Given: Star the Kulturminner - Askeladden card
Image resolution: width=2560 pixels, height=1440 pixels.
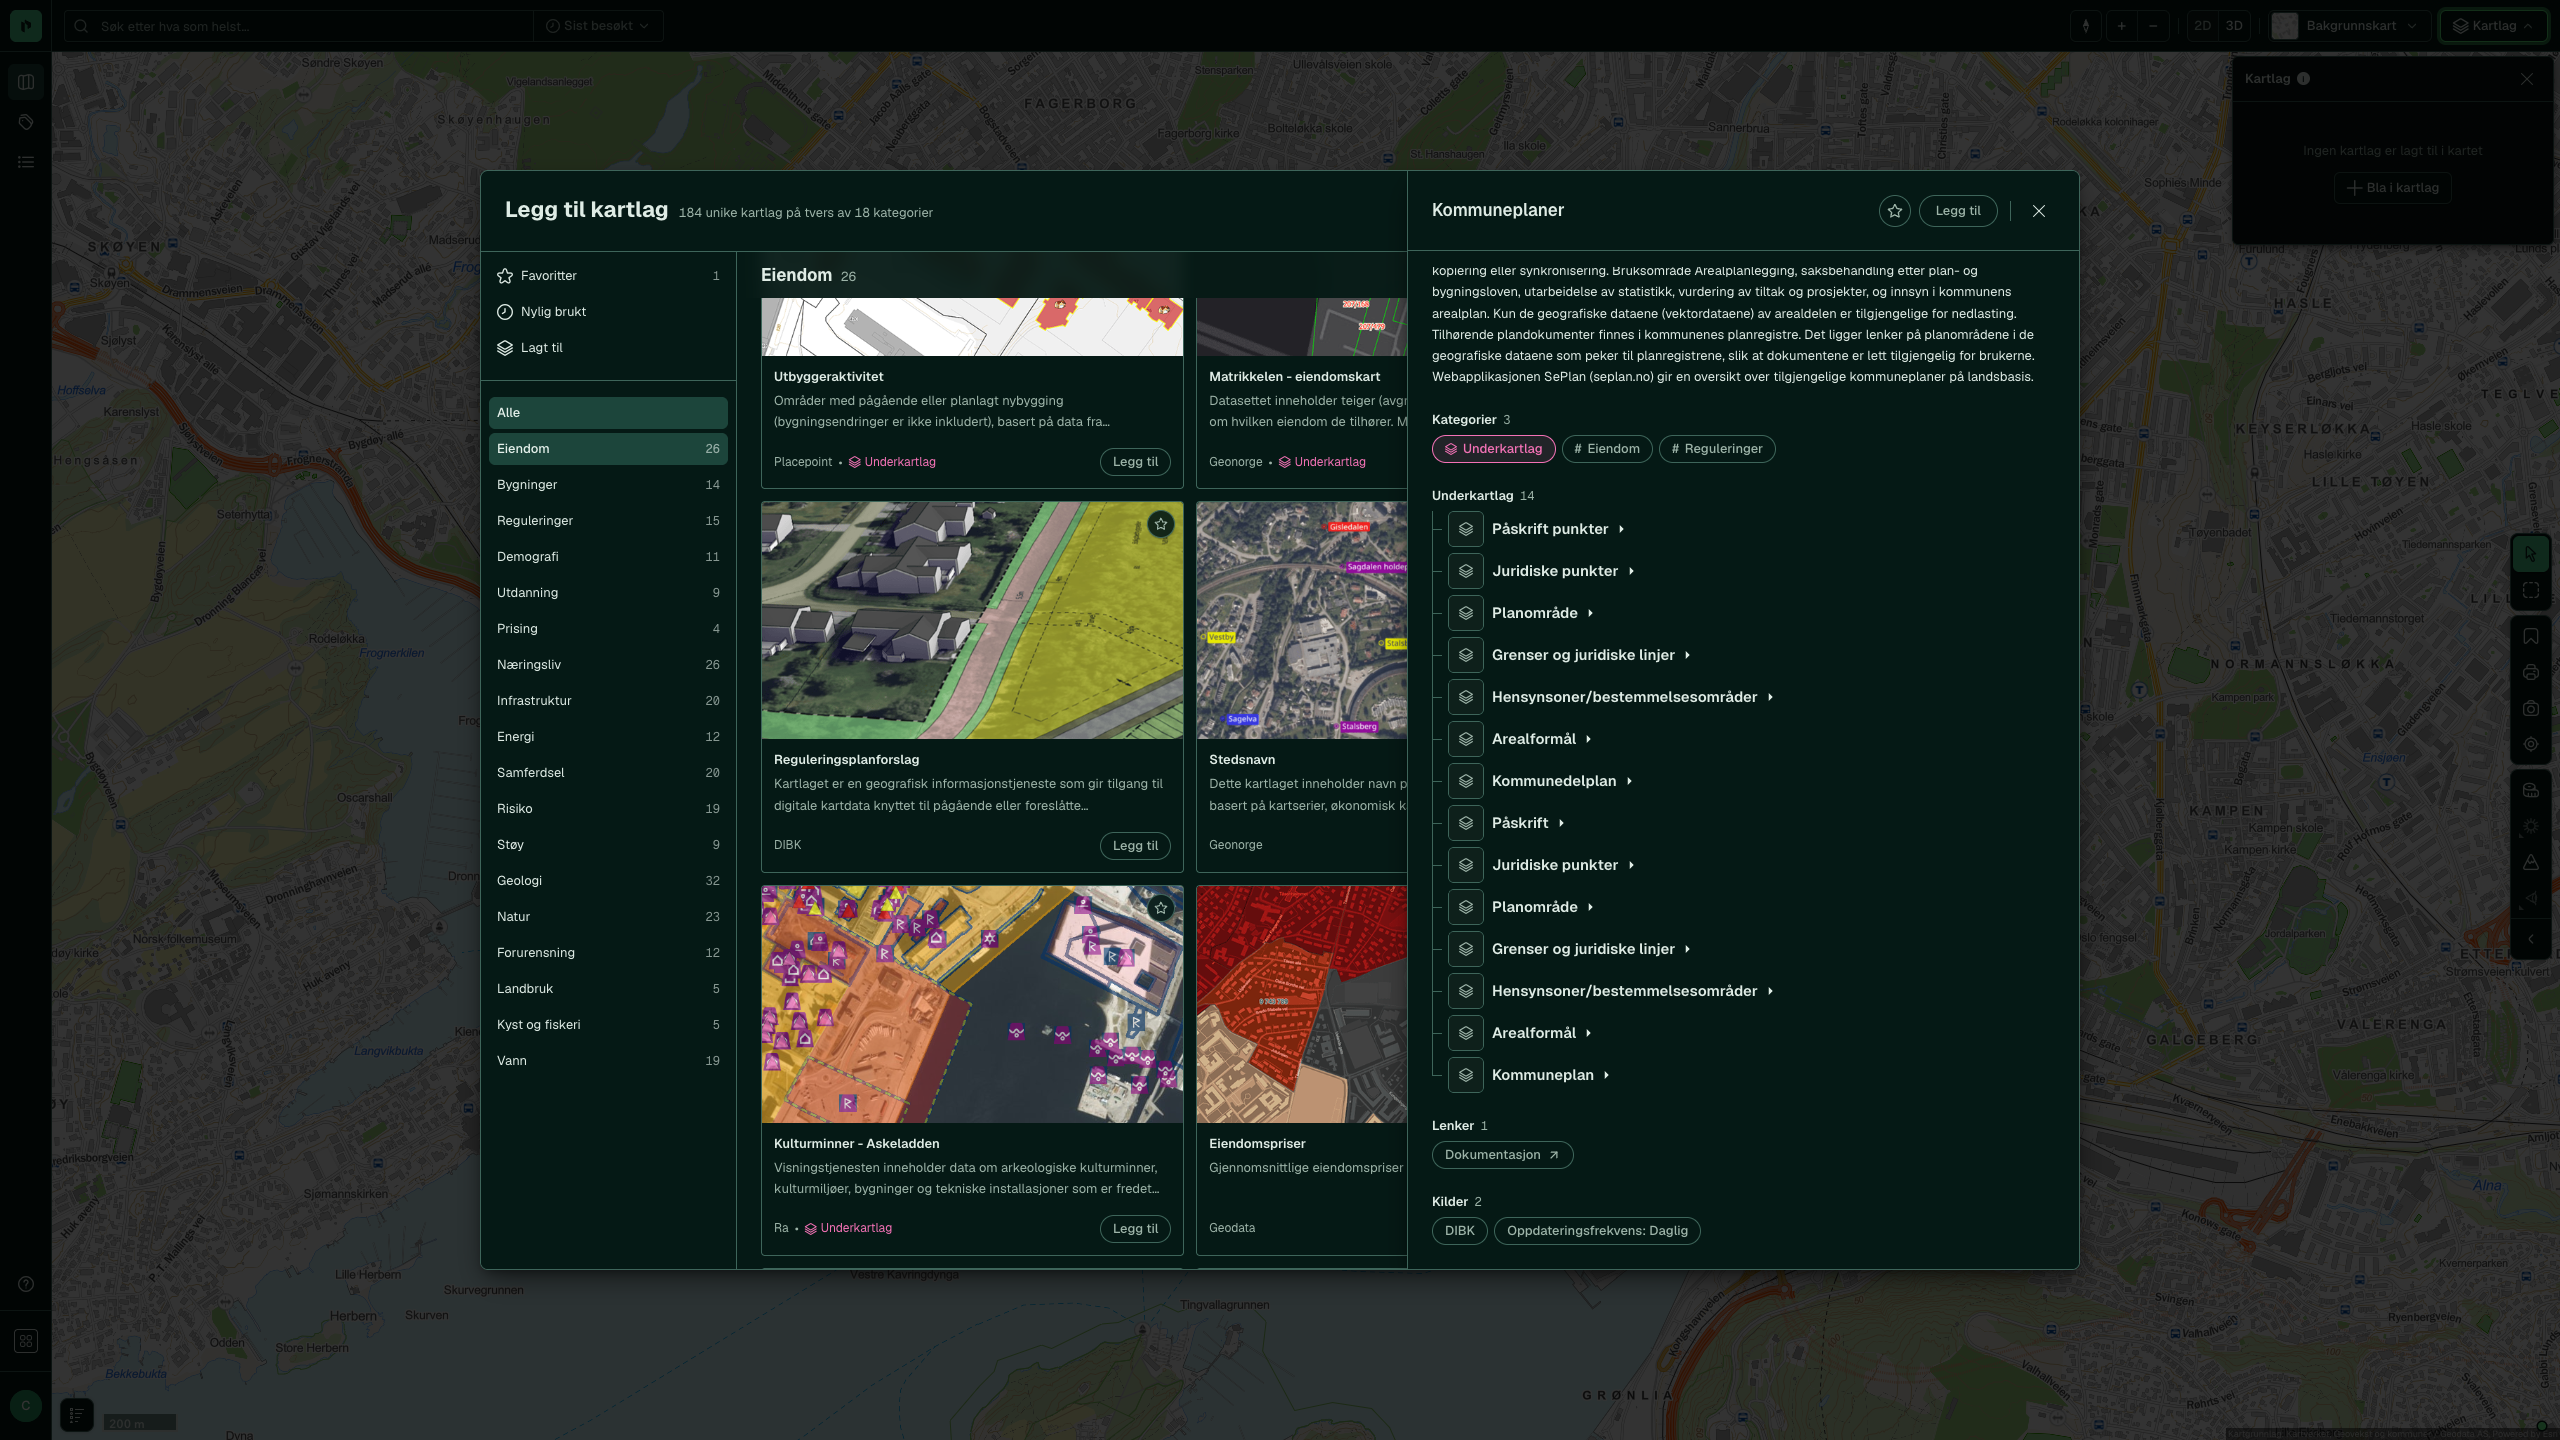Looking at the screenshot, I should (x=1160, y=908).
